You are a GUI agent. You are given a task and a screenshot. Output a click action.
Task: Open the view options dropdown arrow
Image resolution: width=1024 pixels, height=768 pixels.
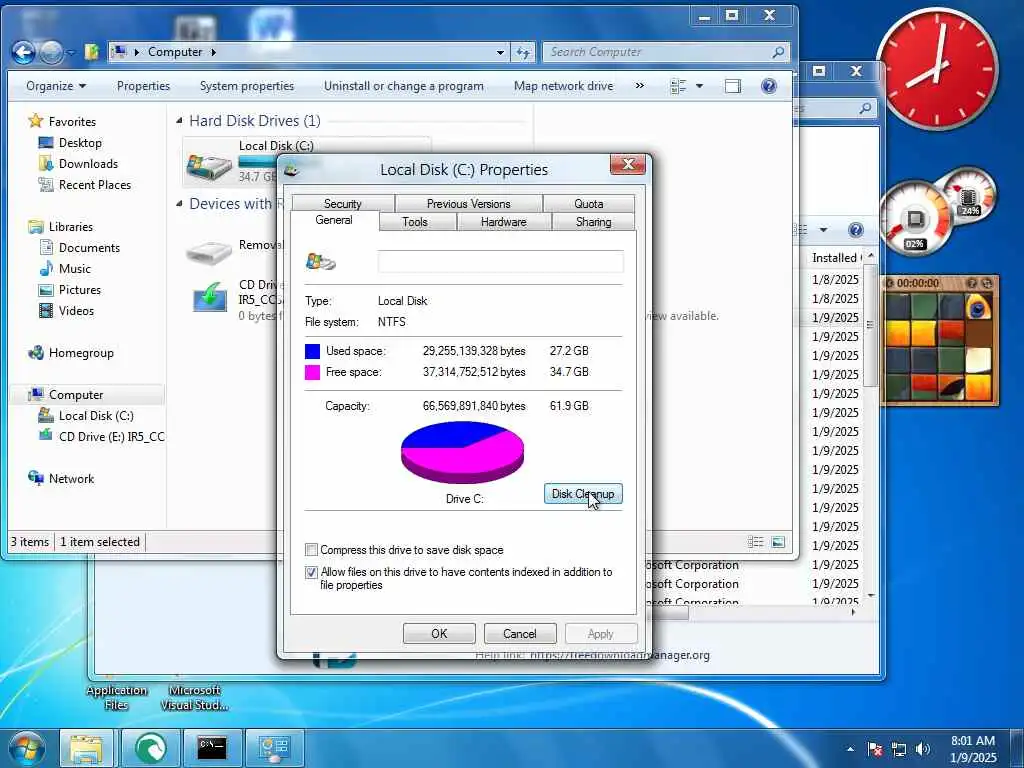pos(699,86)
